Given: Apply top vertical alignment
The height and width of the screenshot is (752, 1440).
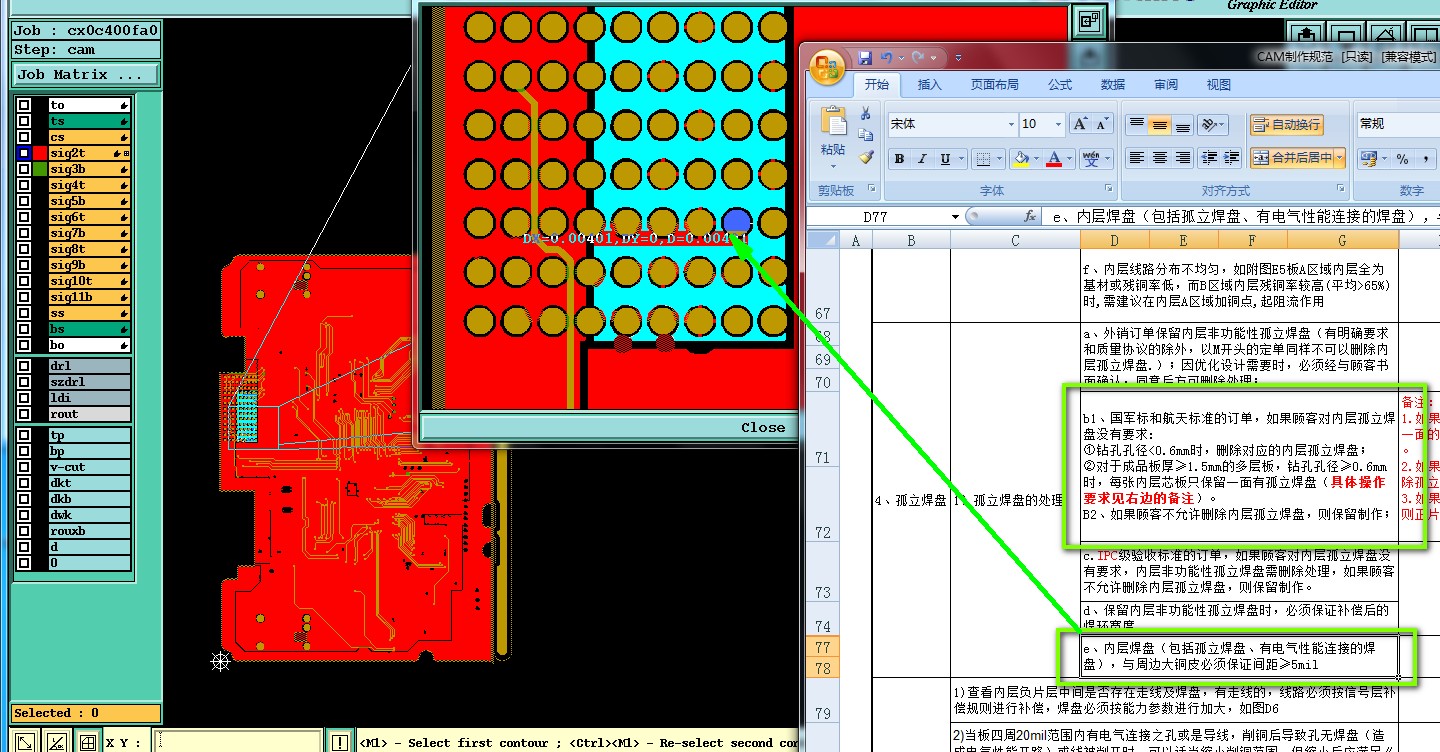Looking at the screenshot, I should coord(1136,125).
